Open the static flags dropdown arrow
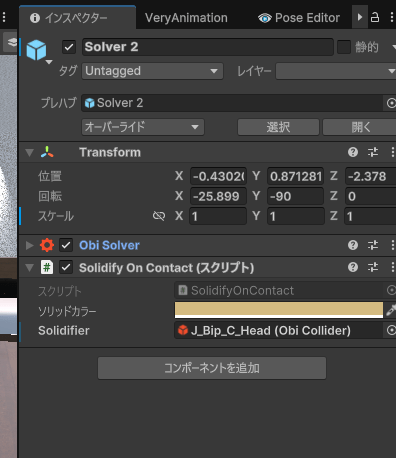The width and height of the screenshot is (396, 458). [394, 47]
